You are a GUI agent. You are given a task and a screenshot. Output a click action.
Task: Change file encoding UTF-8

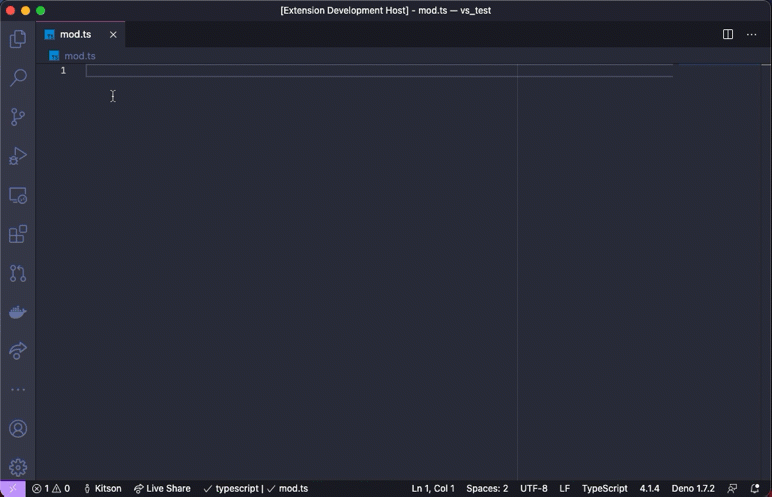click(534, 489)
